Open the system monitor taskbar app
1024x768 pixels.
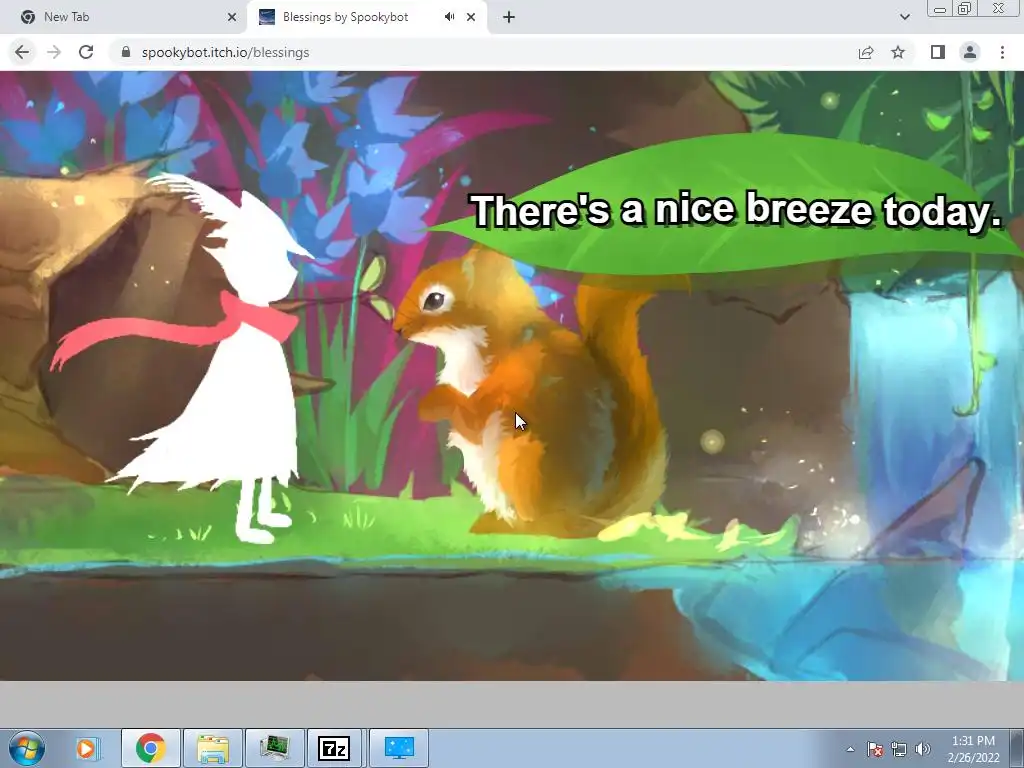[x=274, y=748]
